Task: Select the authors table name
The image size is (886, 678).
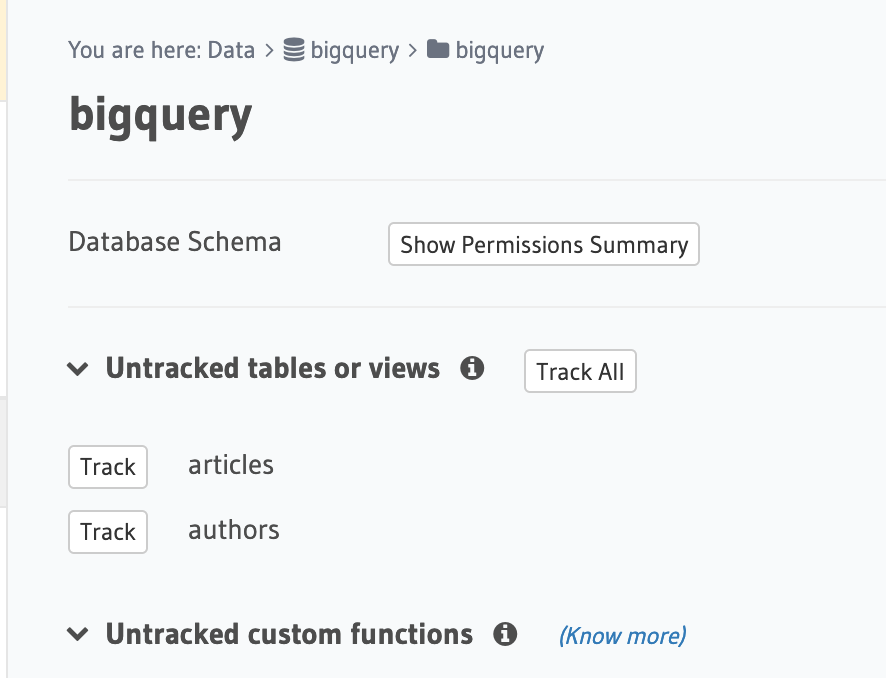Action: 234,530
